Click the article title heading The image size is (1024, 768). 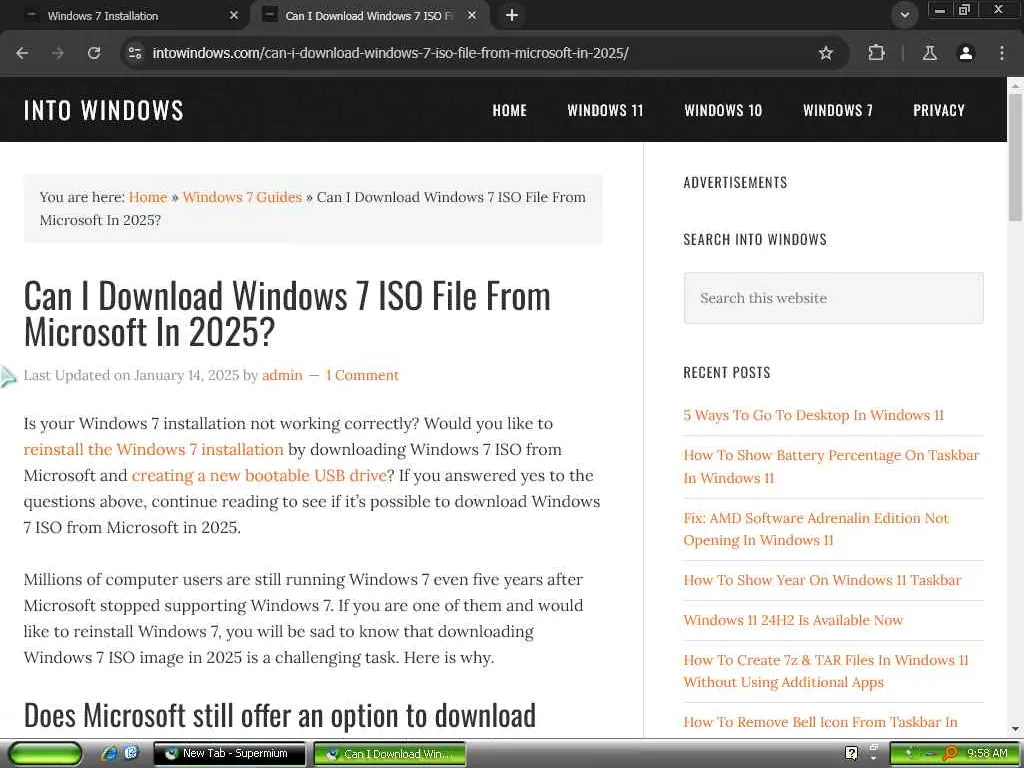287,314
